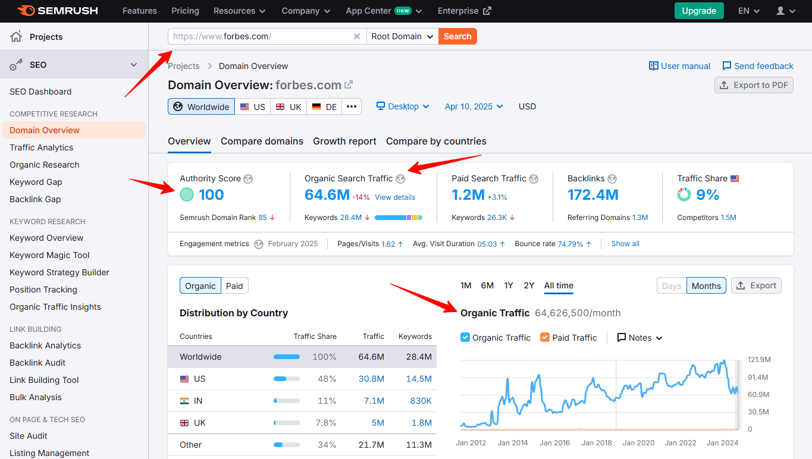Open Backlink Analytics in the sidebar
Viewport: 812px width, 459px height.
point(45,346)
